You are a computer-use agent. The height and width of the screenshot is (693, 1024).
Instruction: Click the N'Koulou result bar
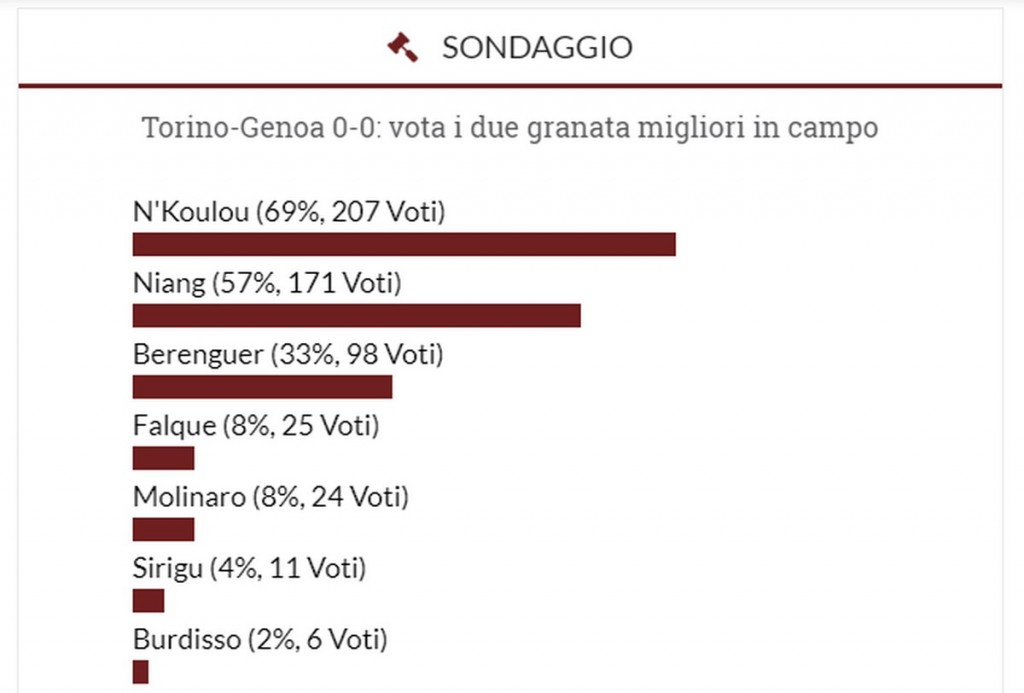coord(404,244)
